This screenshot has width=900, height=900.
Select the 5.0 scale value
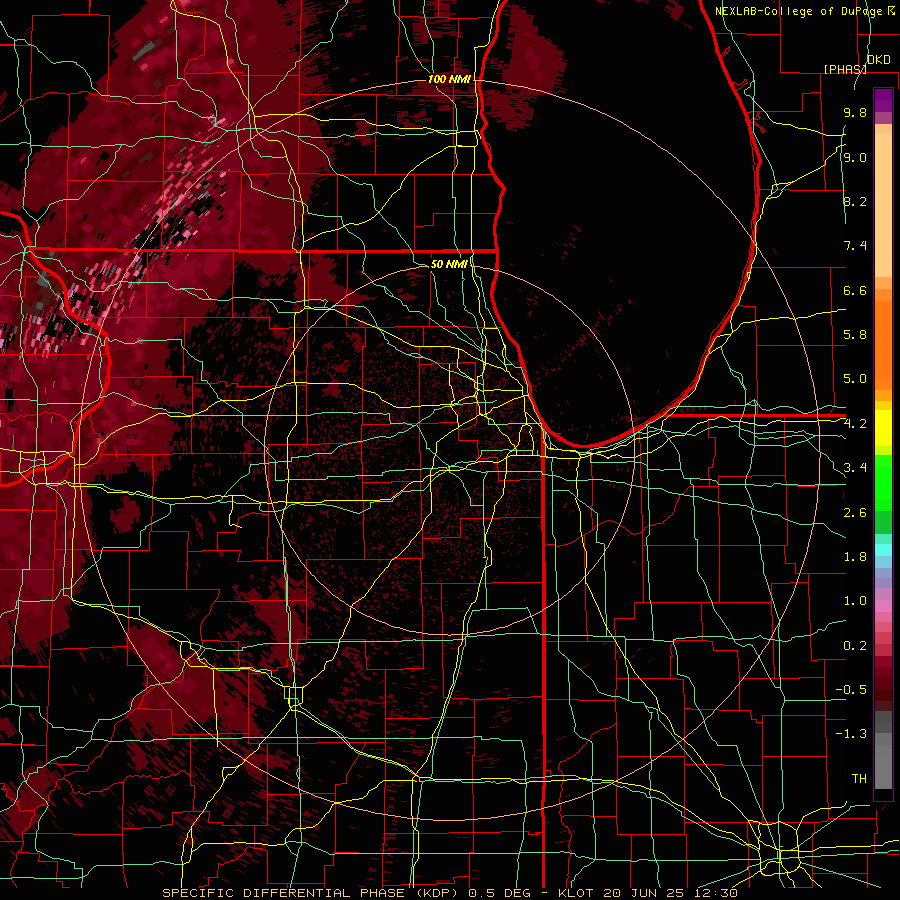[855, 379]
